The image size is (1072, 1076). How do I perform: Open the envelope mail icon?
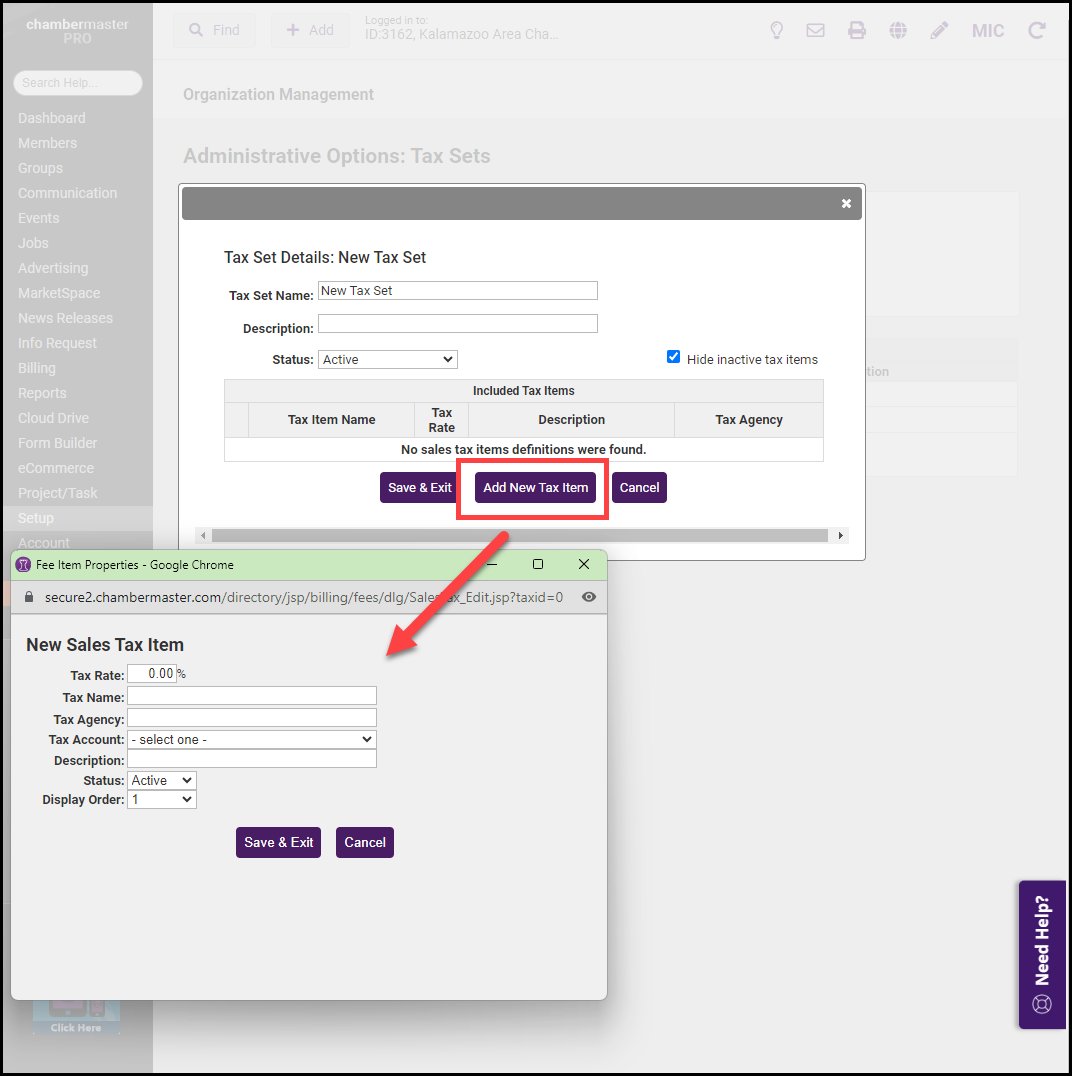click(x=816, y=30)
